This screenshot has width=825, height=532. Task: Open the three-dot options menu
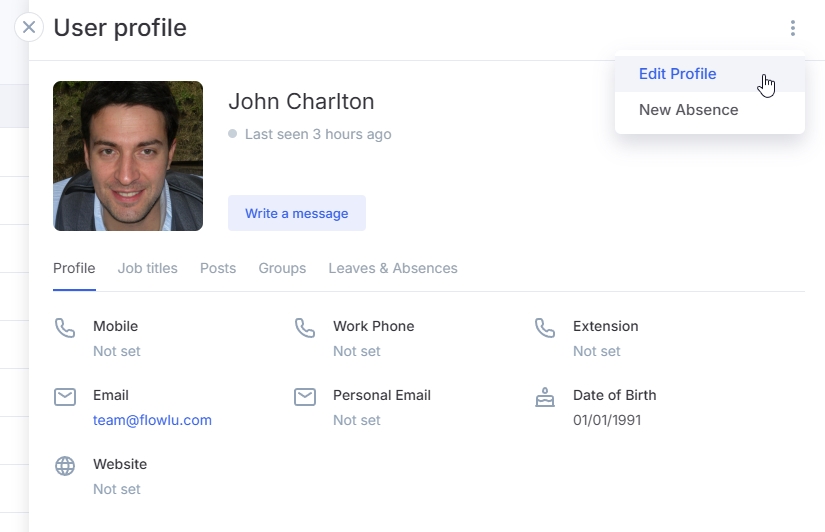coord(792,28)
